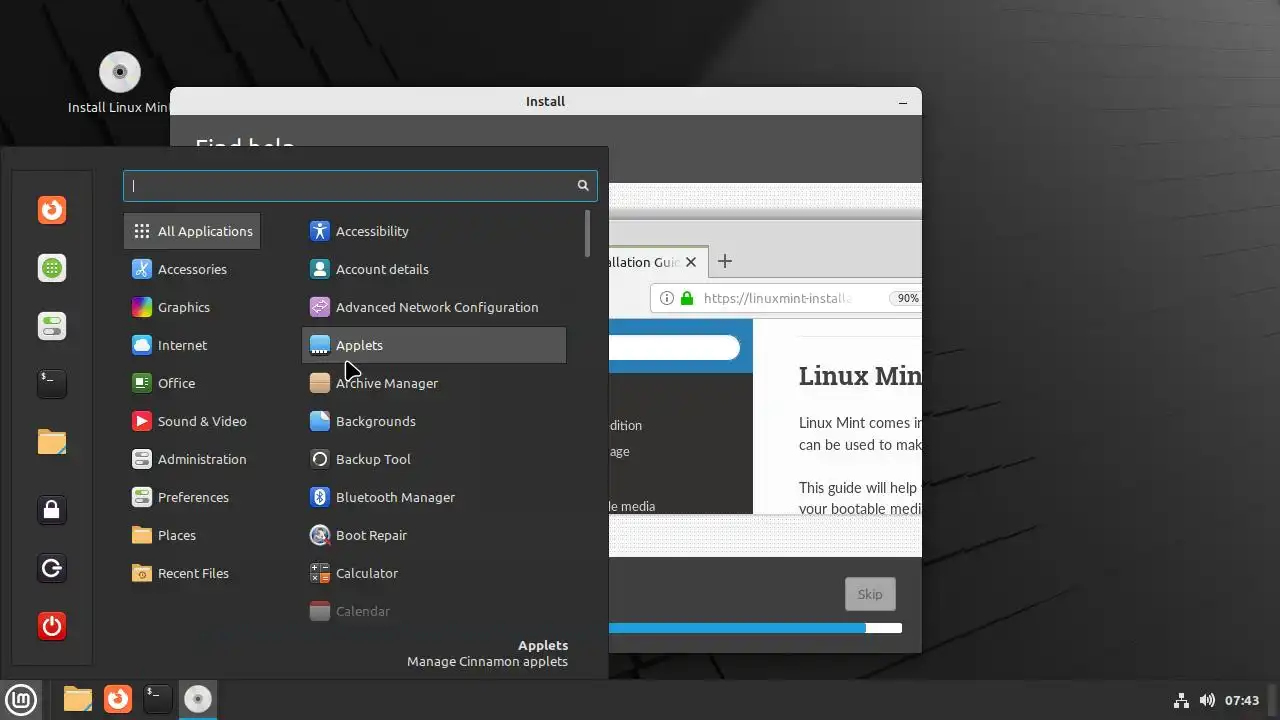Launch the Calendar entry
Viewport: 1280px width, 720px height.
coord(434,611)
